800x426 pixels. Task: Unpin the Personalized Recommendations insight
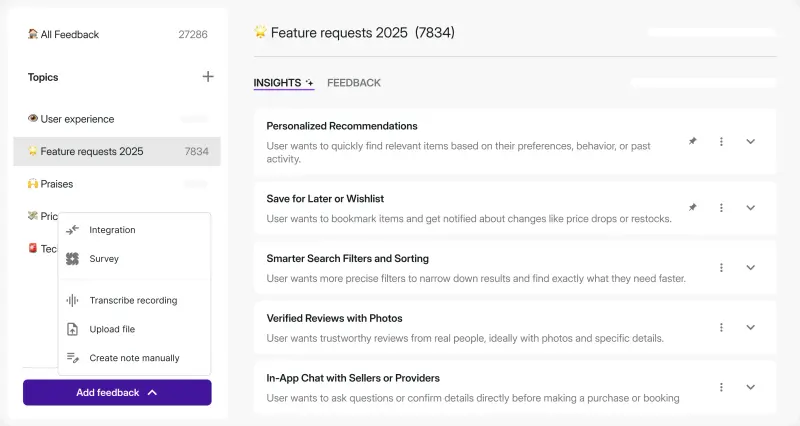click(x=692, y=141)
